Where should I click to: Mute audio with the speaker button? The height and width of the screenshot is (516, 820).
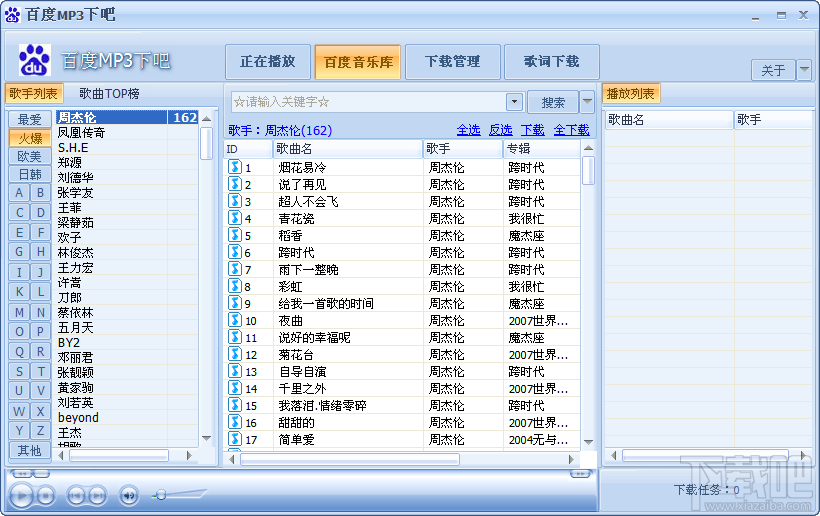[x=129, y=495]
